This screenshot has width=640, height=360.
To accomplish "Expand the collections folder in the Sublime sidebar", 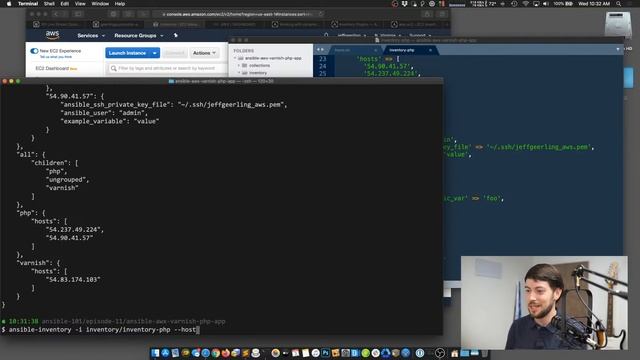I will tap(239, 65).
